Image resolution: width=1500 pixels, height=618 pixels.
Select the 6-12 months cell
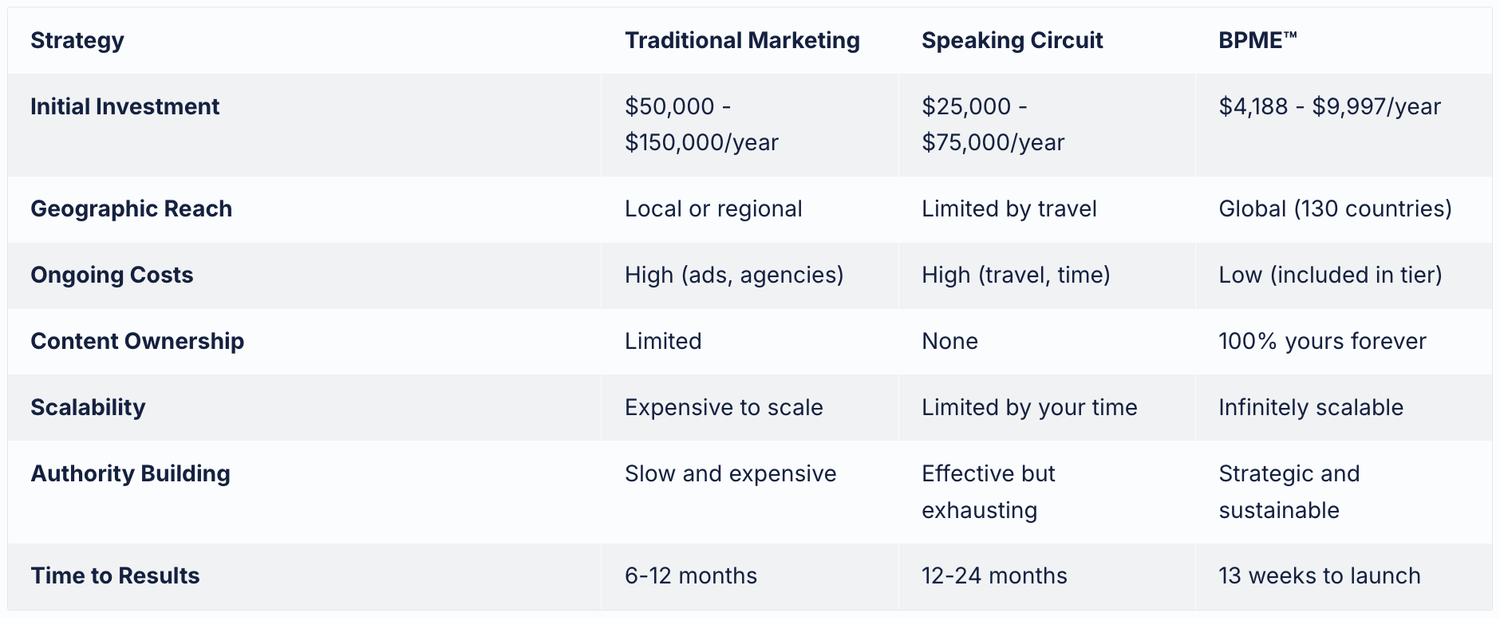click(691, 576)
